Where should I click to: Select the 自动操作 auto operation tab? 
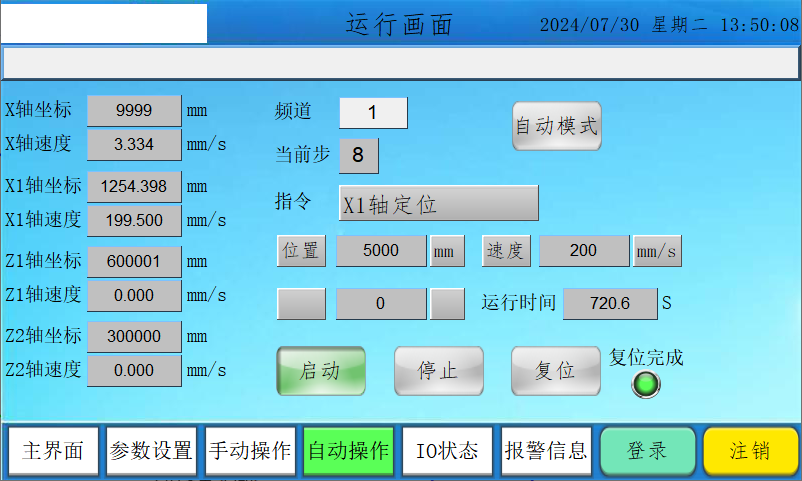[x=348, y=451]
